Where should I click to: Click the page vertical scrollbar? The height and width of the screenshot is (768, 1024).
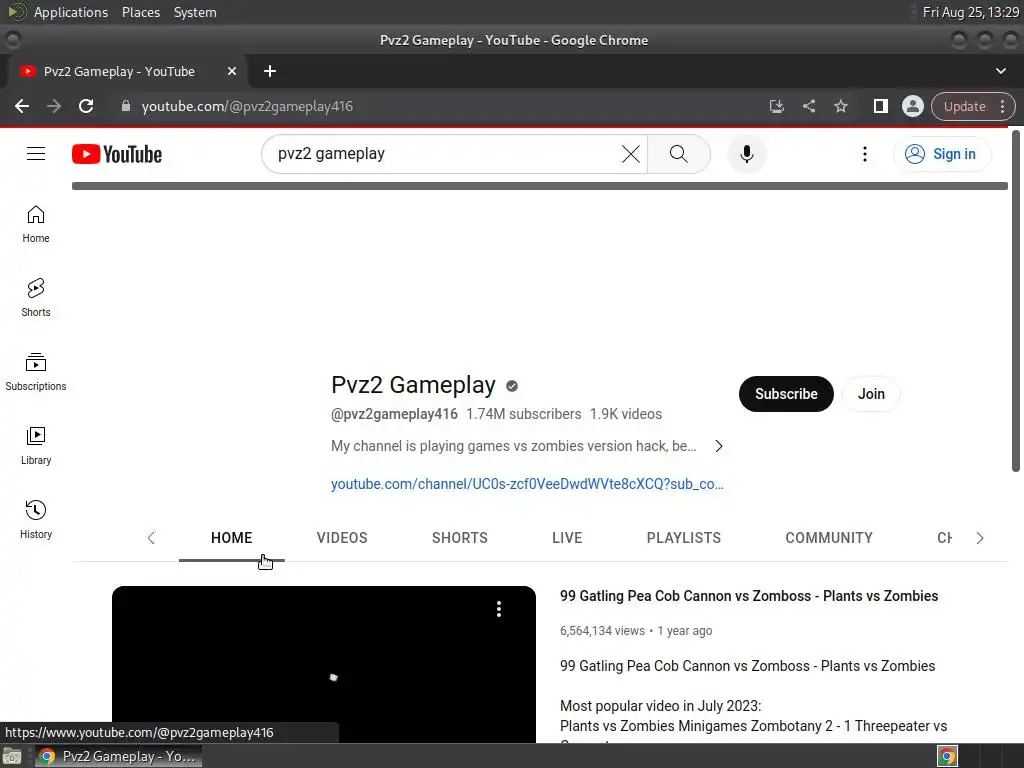tap(1016, 300)
